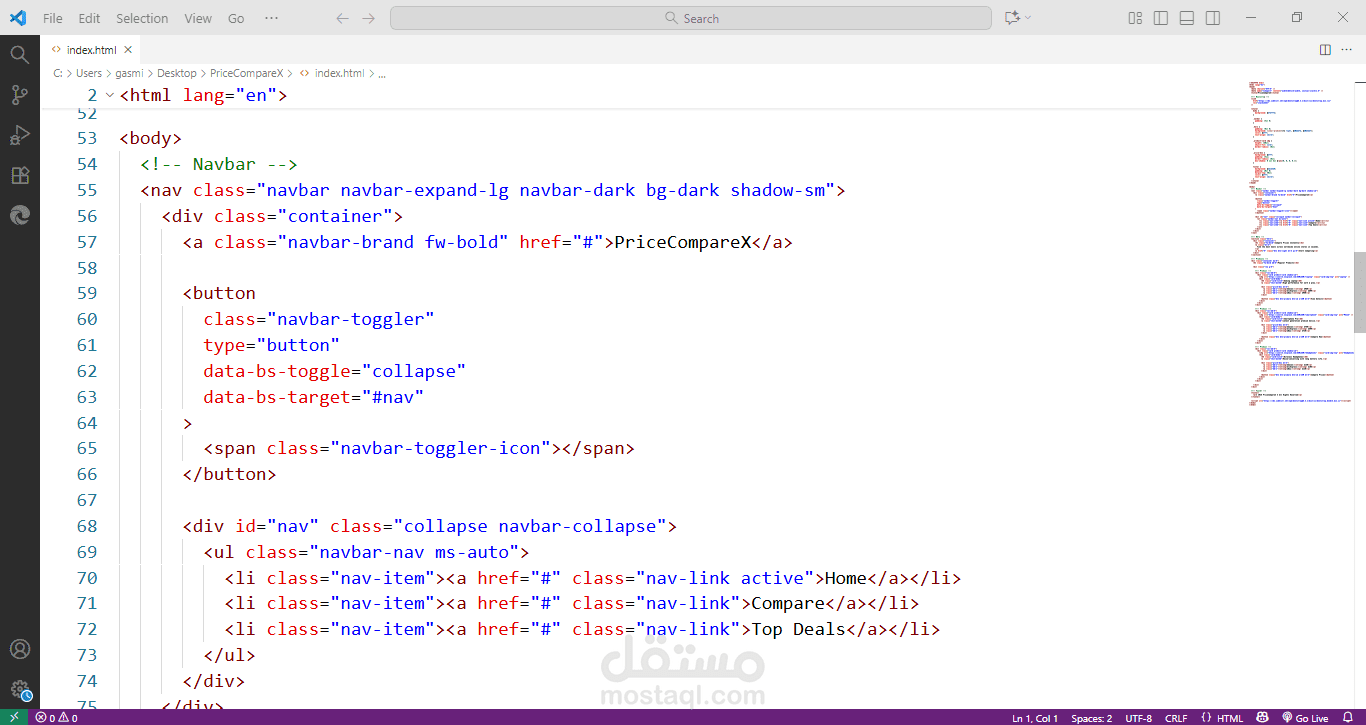Open editor More Actions ellipsis

[x=1349, y=49]
